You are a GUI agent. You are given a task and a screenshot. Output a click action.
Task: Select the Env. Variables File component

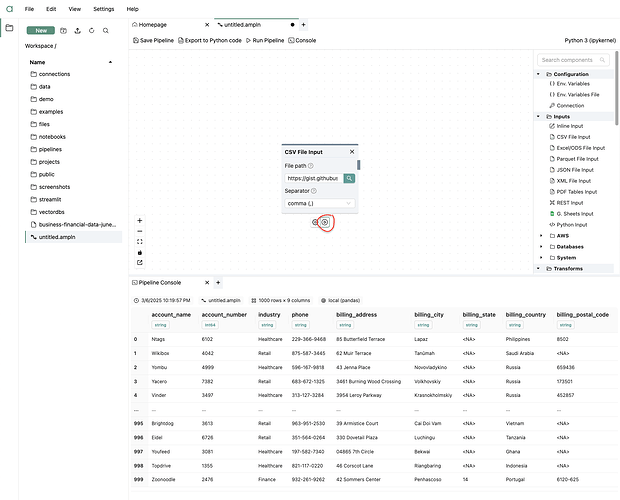[x=574, y=95]
